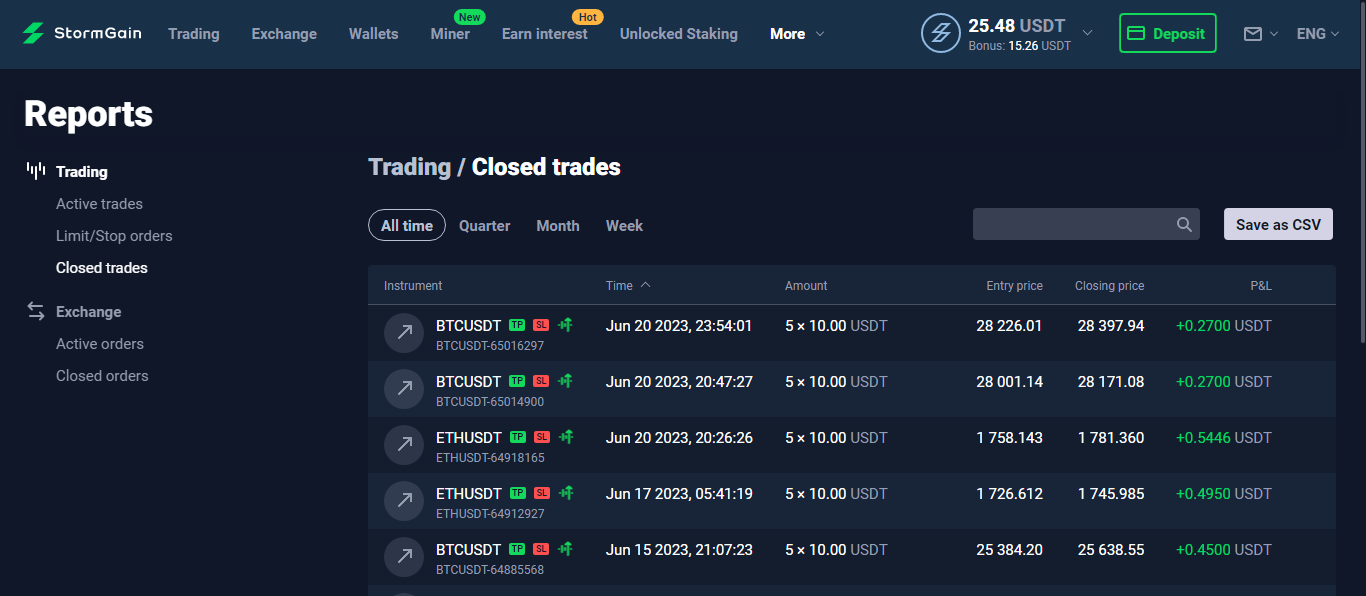This screenshot has height=596, width=1366.
Task: Select the Week time filter
Action: click(624, 226)
